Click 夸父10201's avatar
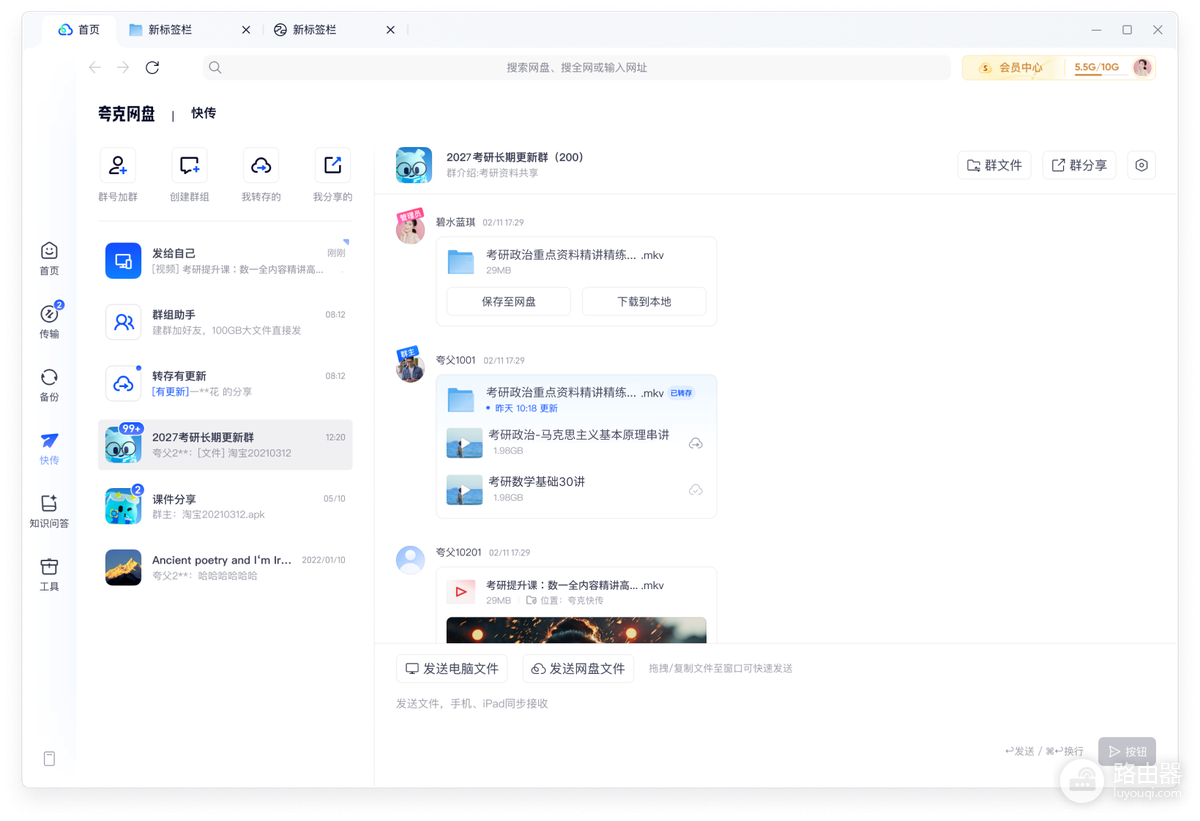This screenshot has height=821, width=1200. pyautogui.click(x=410, y=559)
